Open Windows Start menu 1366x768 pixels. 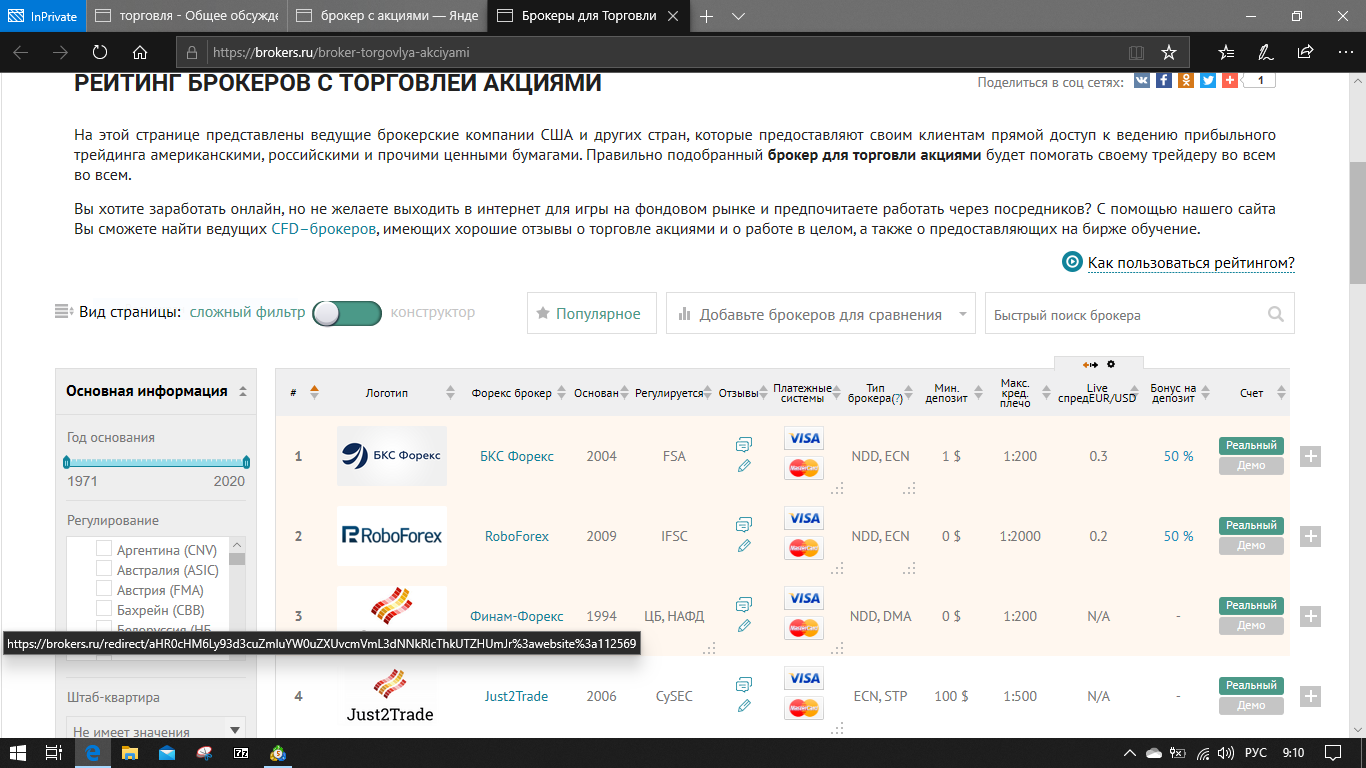18,752
